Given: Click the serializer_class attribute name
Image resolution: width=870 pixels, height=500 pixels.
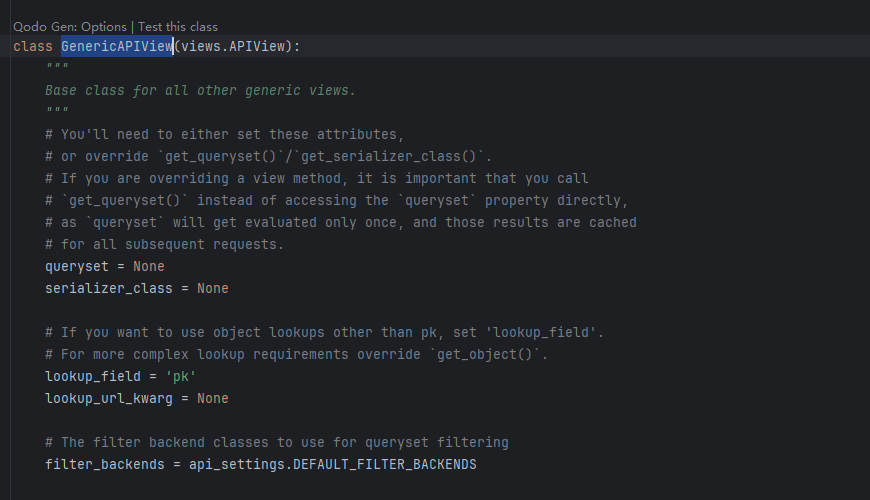Looking at the screenshot, I should pyautogui.click(x=108, y=289).
